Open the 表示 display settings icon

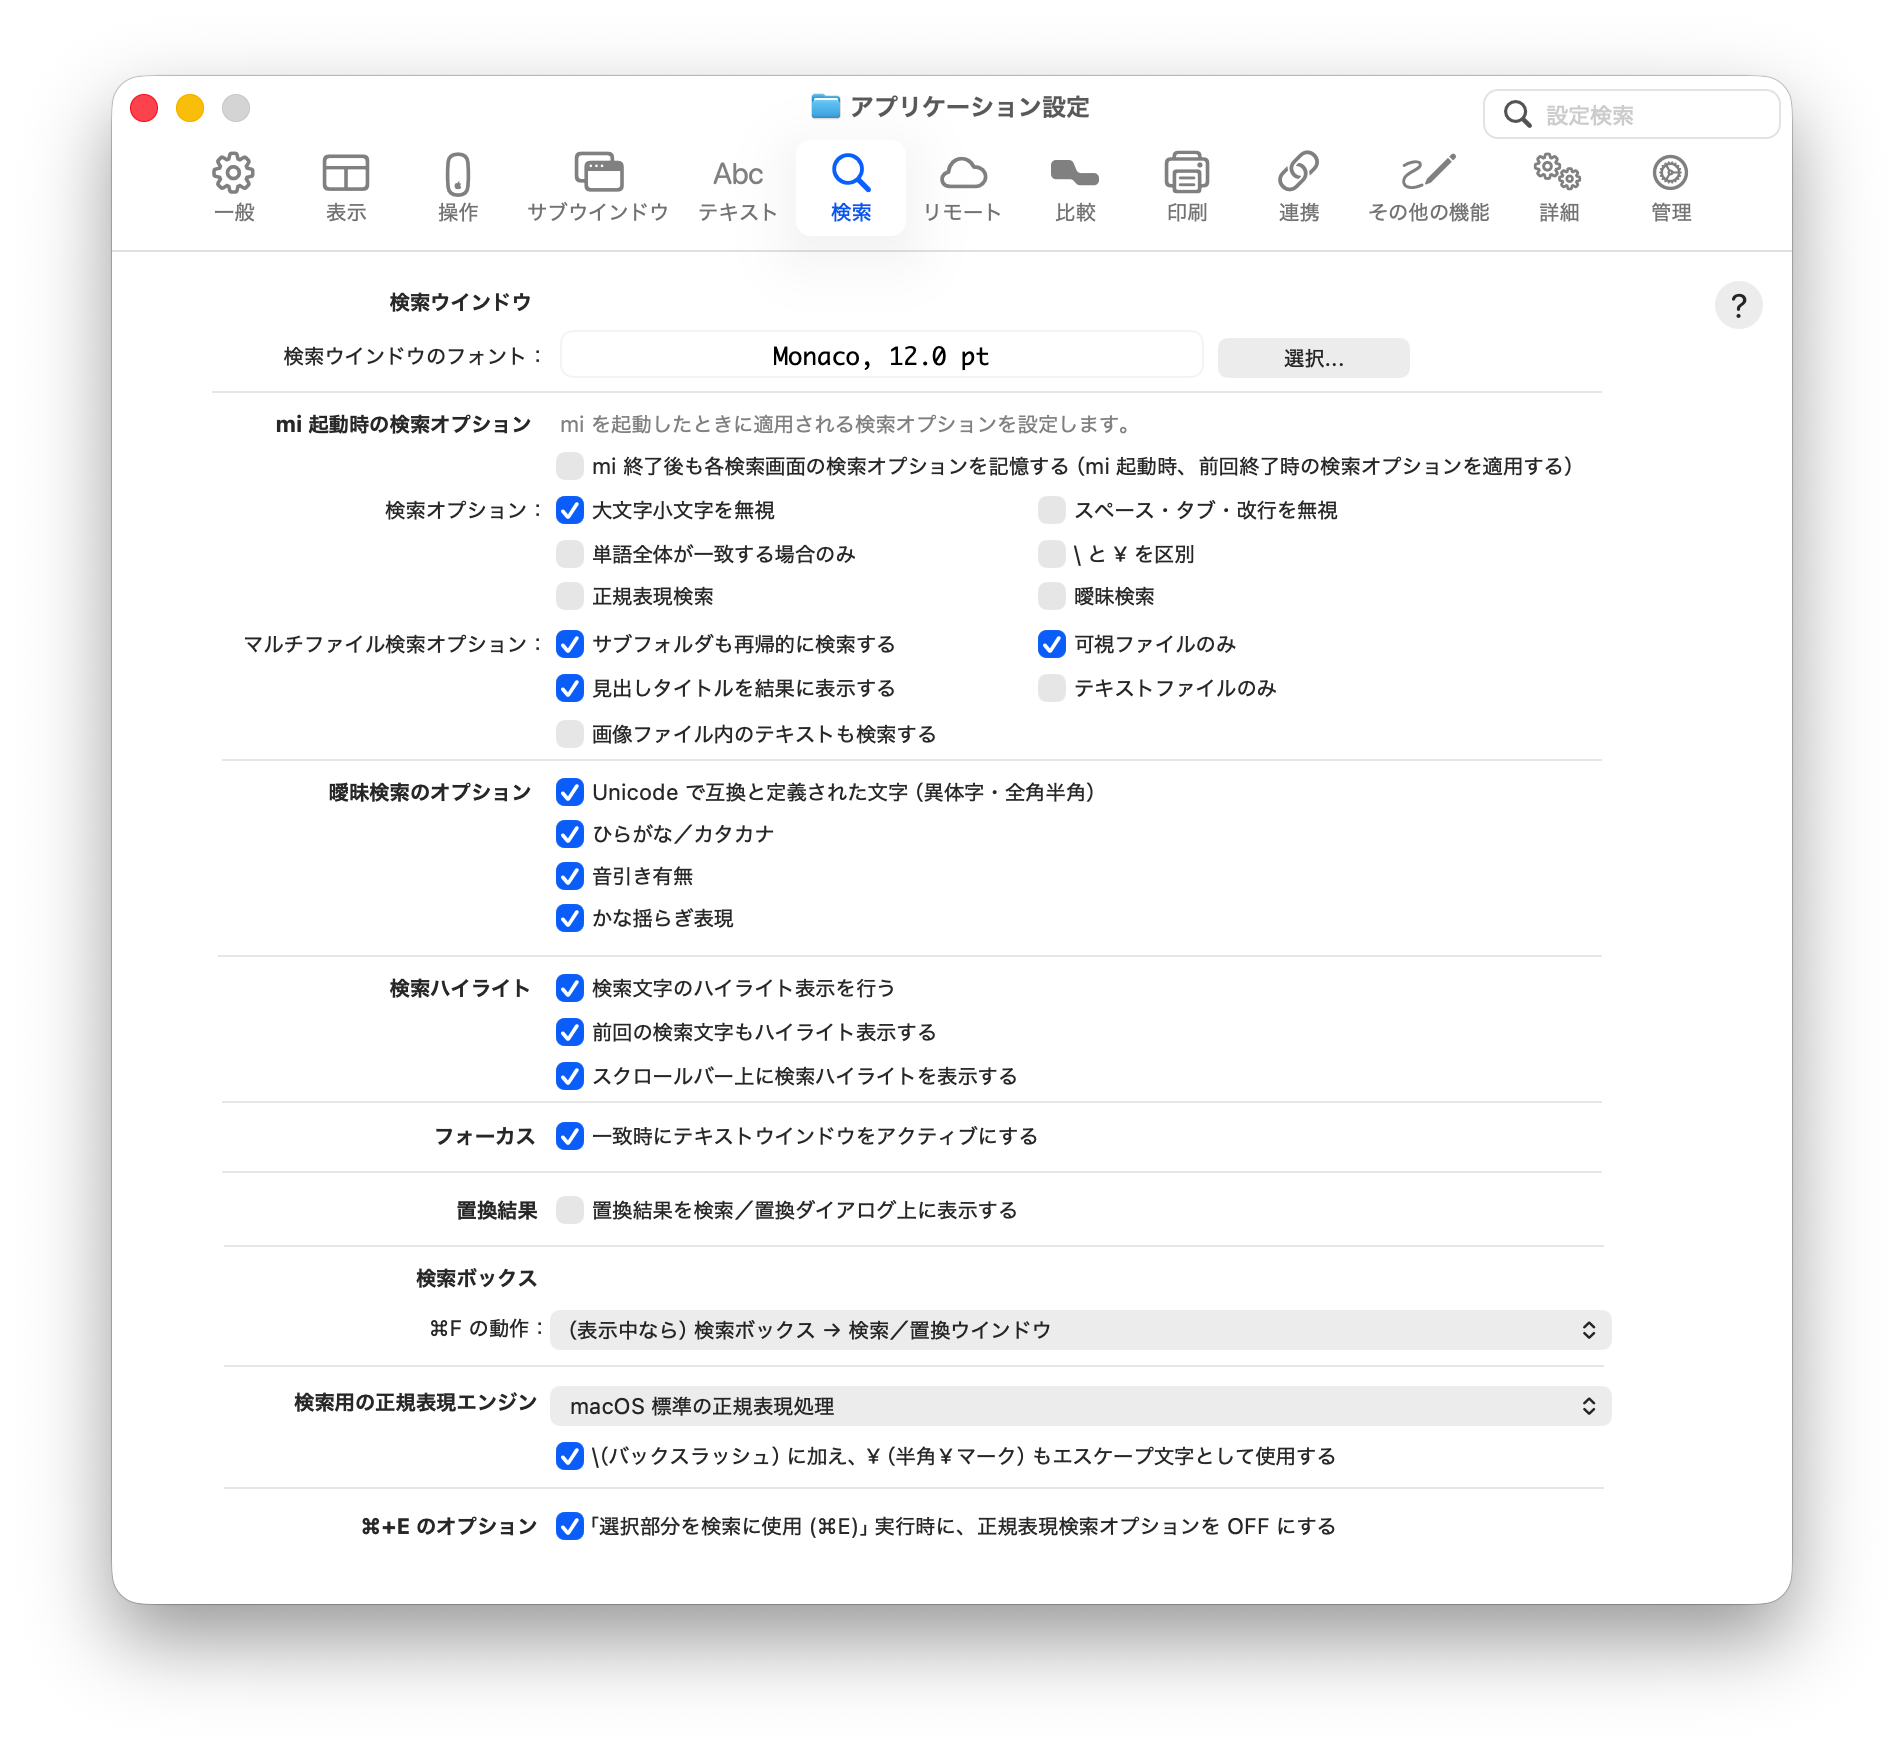point(346,174)
